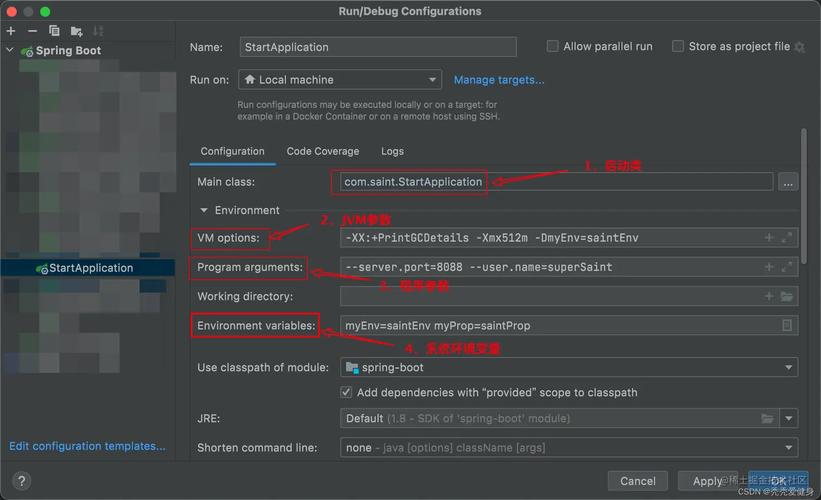This screenshot has height=500, width=821.
Task: Open the Run on Local machine dropdown
Action: click(340, 80)
